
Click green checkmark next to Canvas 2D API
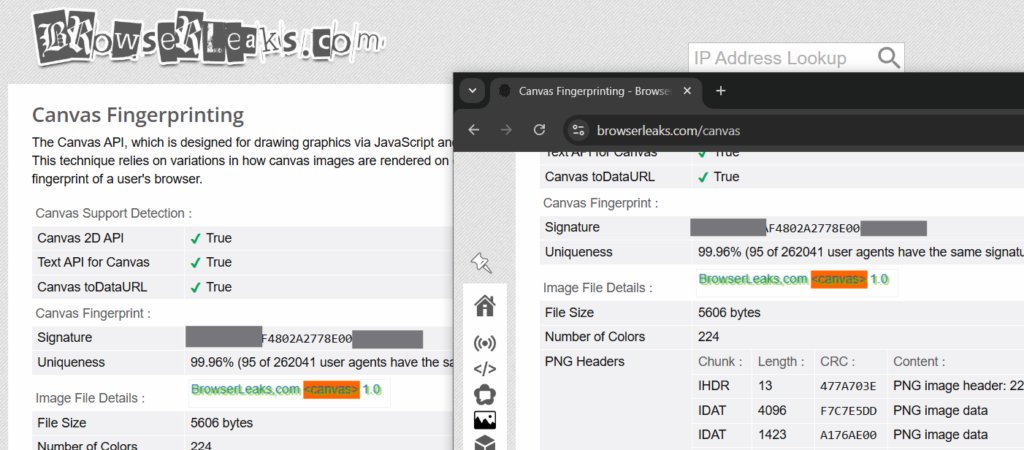(195, 238)
